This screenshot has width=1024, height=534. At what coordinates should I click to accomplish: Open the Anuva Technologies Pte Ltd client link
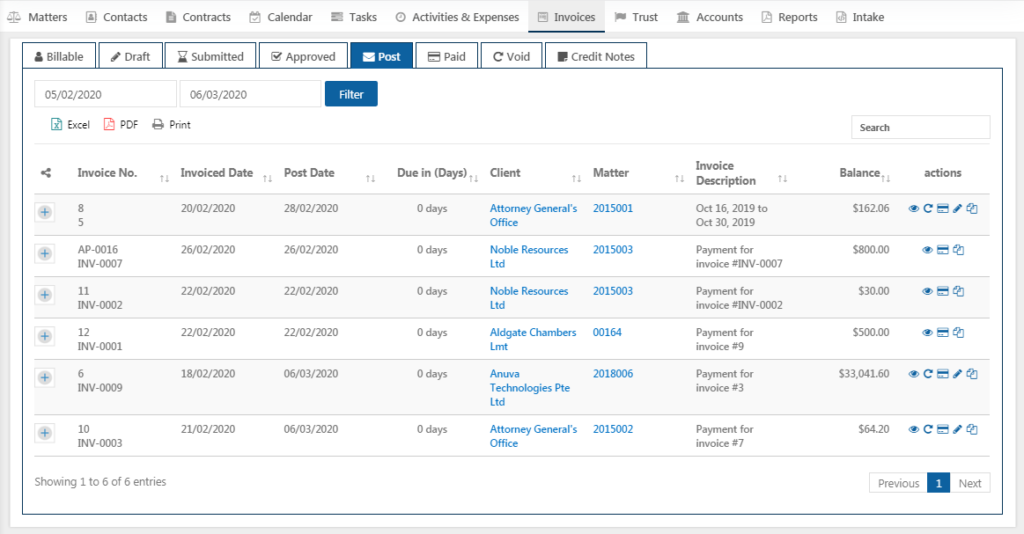click(530, 388)
